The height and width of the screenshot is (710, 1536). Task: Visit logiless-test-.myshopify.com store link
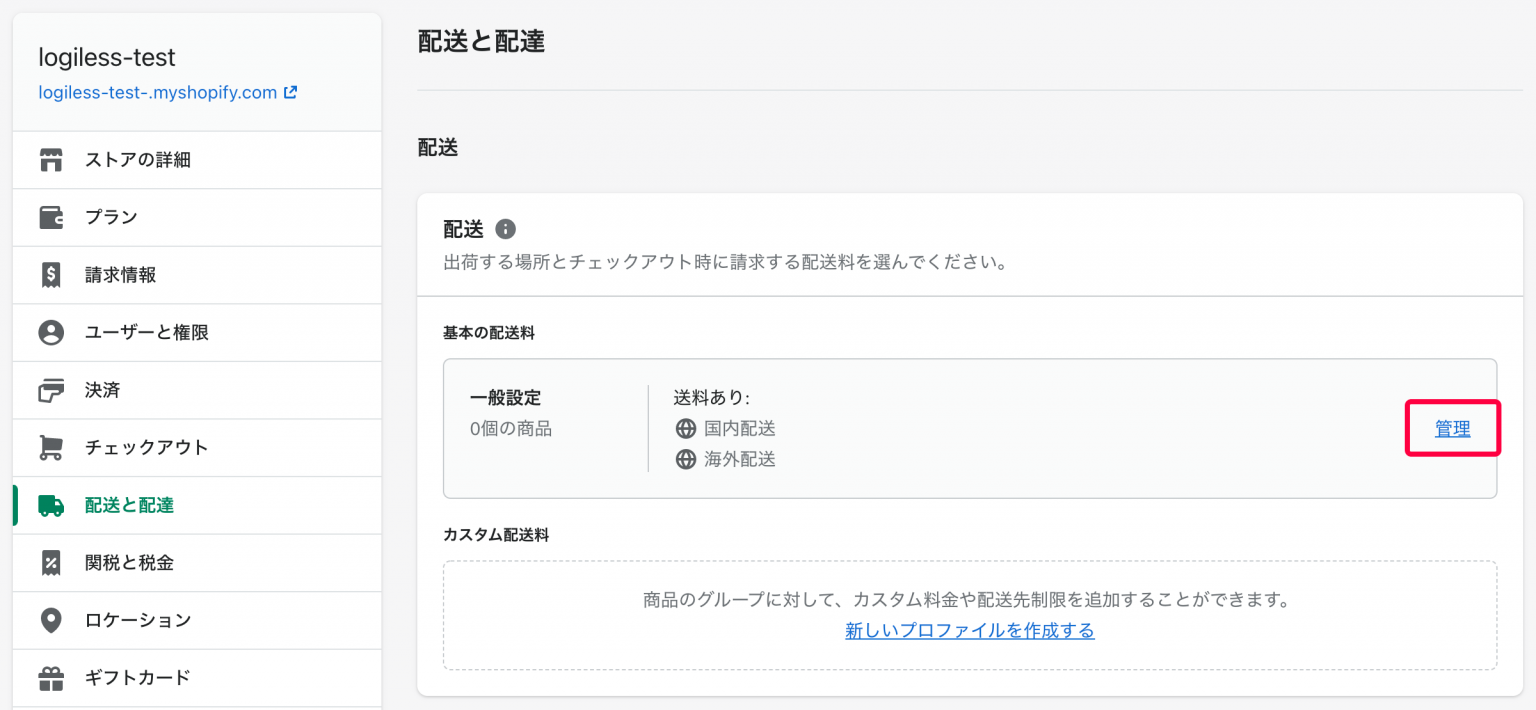click(155, 92)
